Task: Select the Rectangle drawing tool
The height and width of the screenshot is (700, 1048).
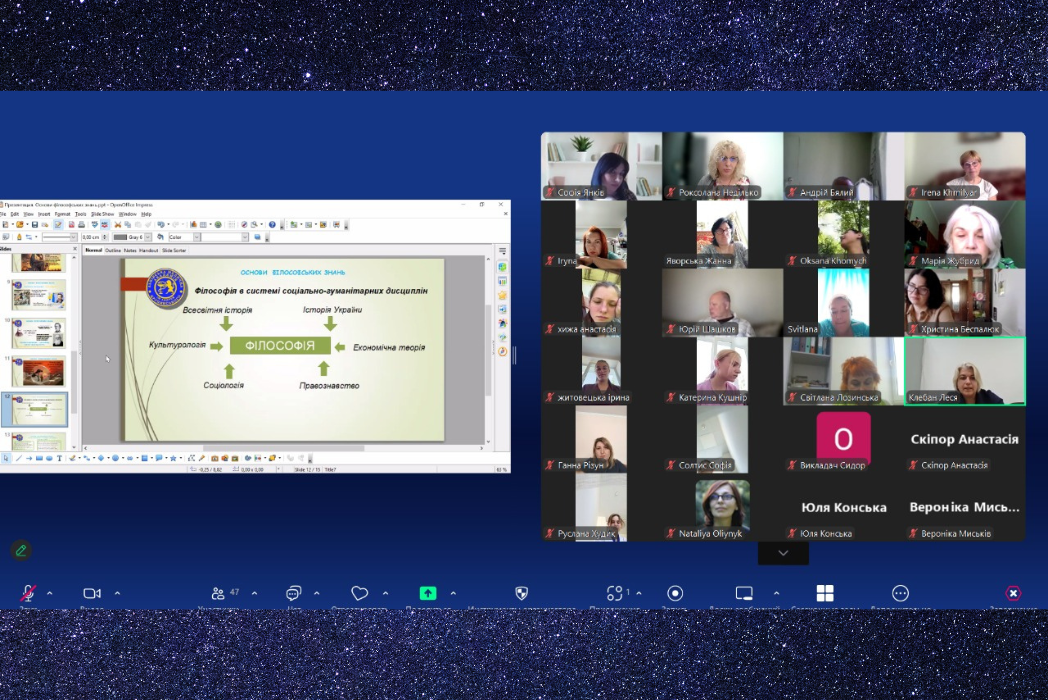Action: 39,459
